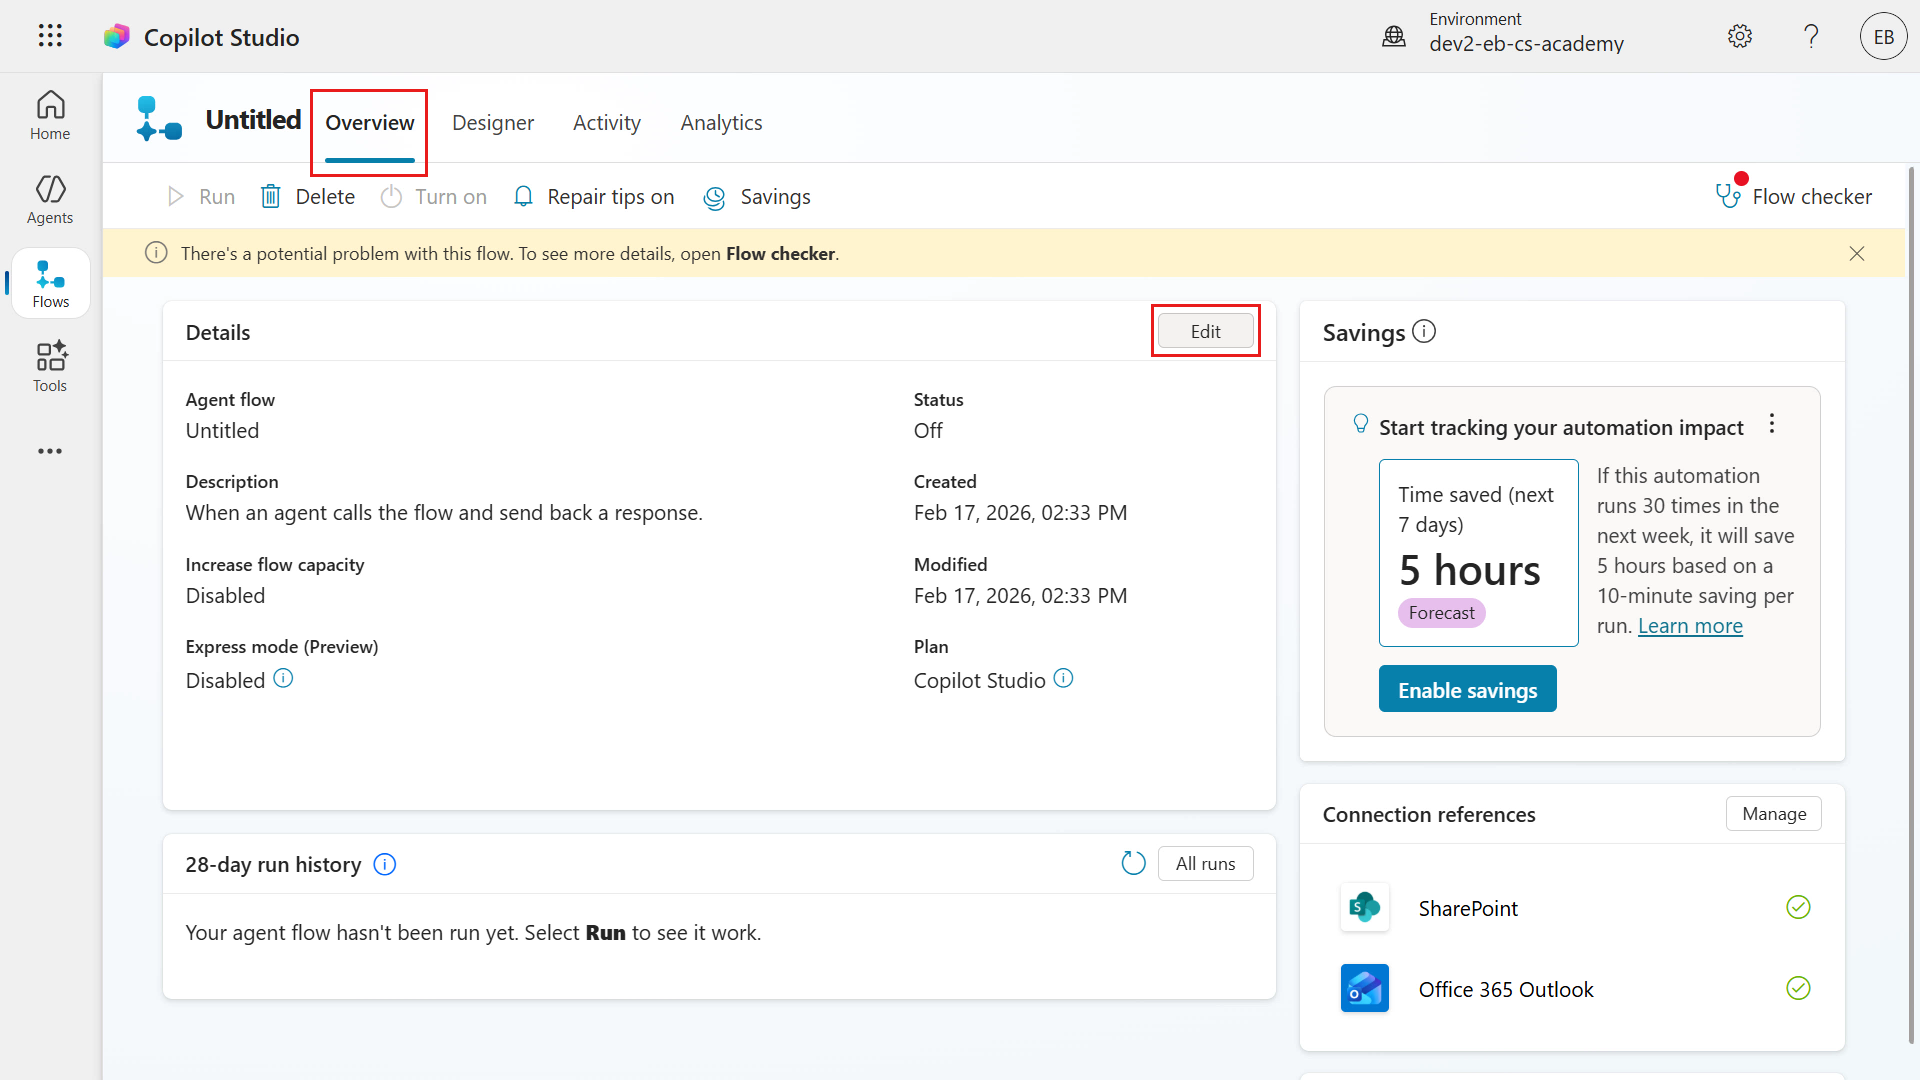
Task: Open the Flow checker
Action: 1794,196
